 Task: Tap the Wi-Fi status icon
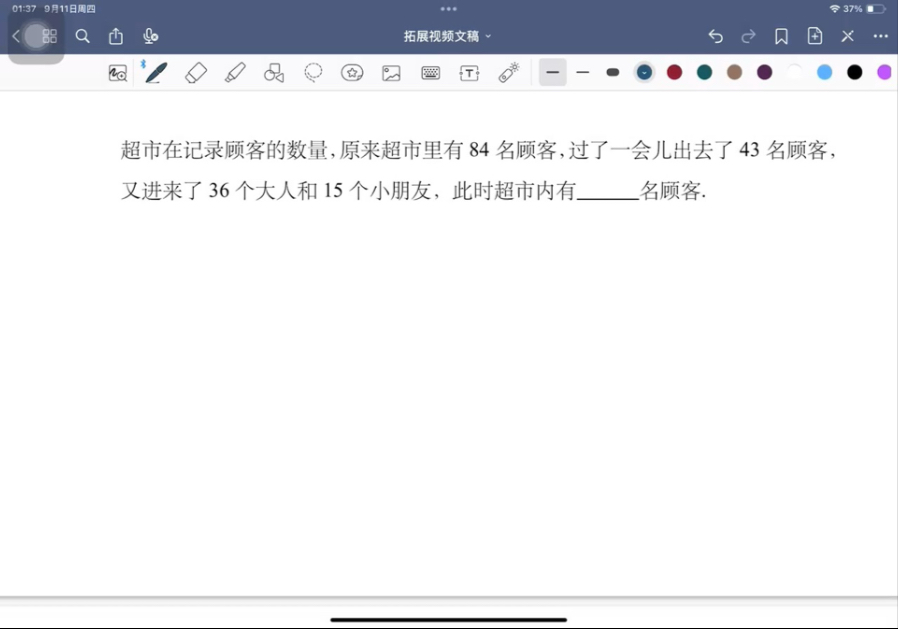coord(834,9)
